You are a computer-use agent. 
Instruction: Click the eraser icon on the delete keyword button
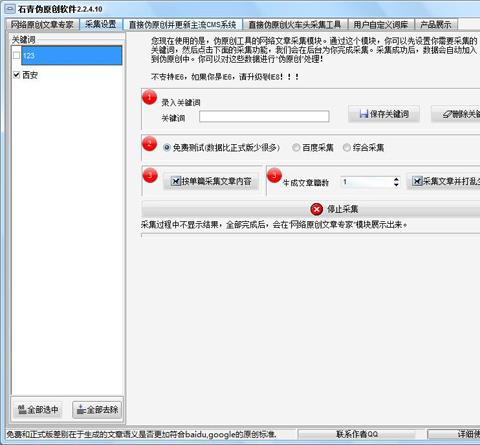[x=447, y=114]
